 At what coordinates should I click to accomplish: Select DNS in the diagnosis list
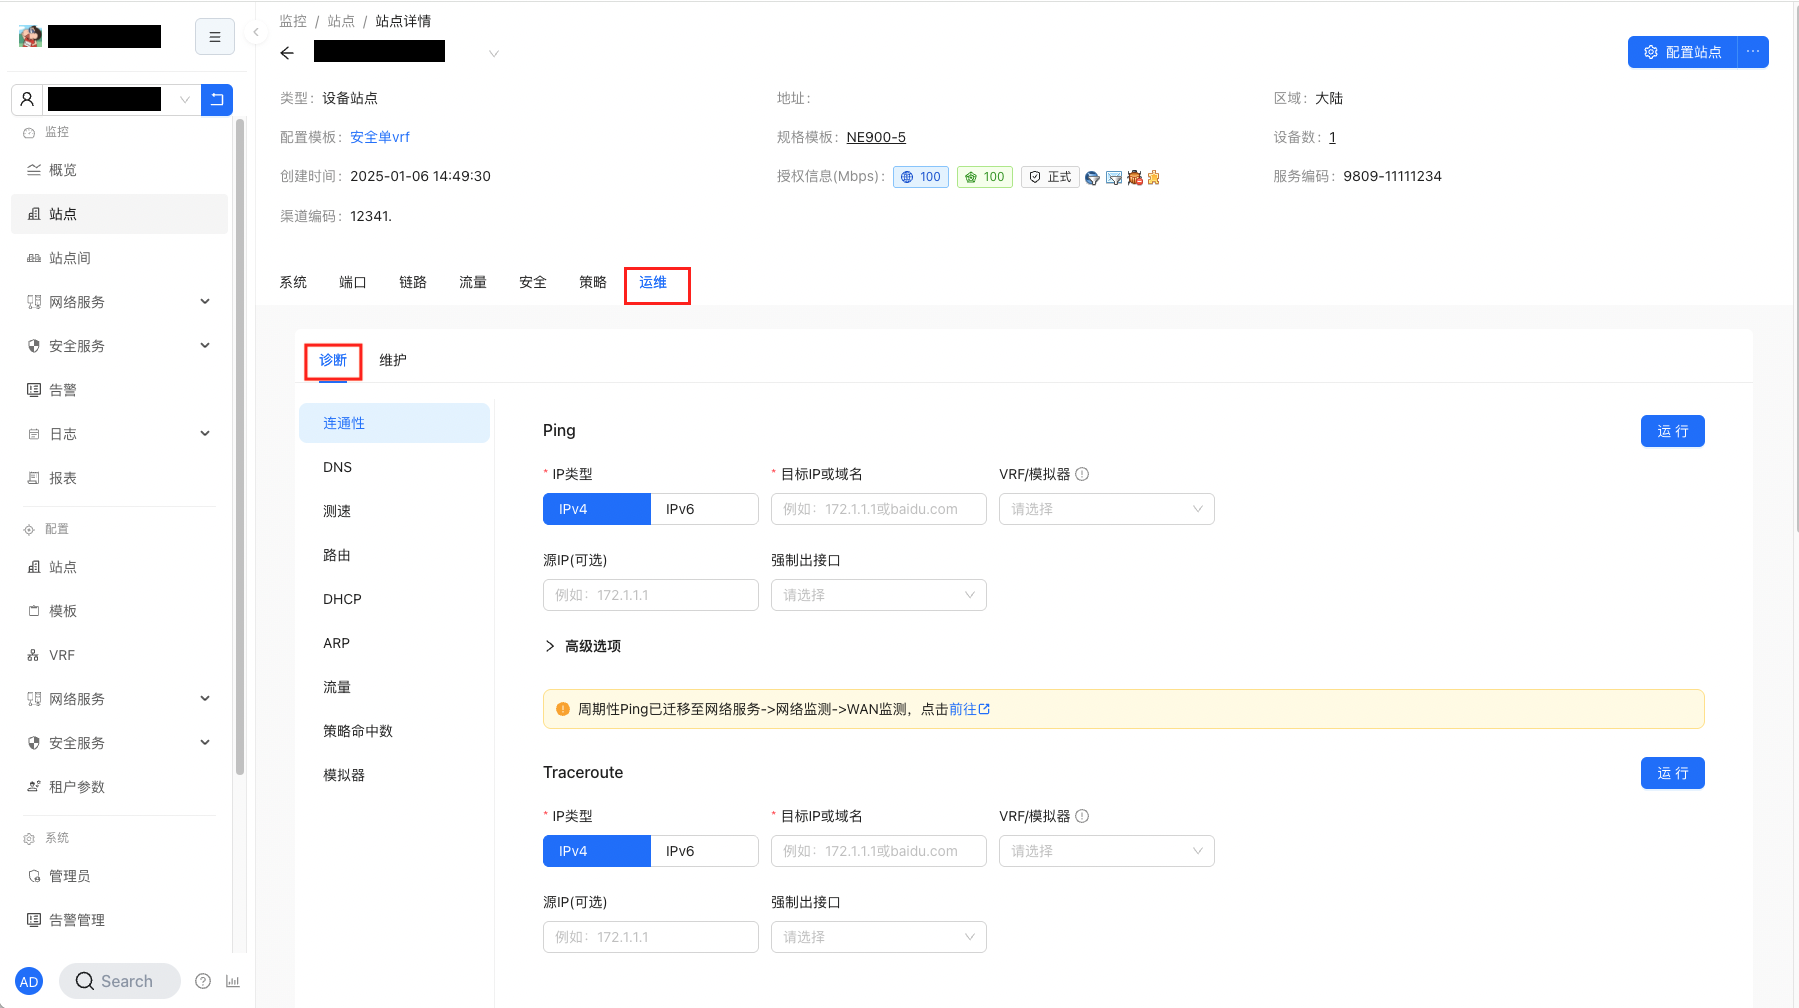(338, 467)
